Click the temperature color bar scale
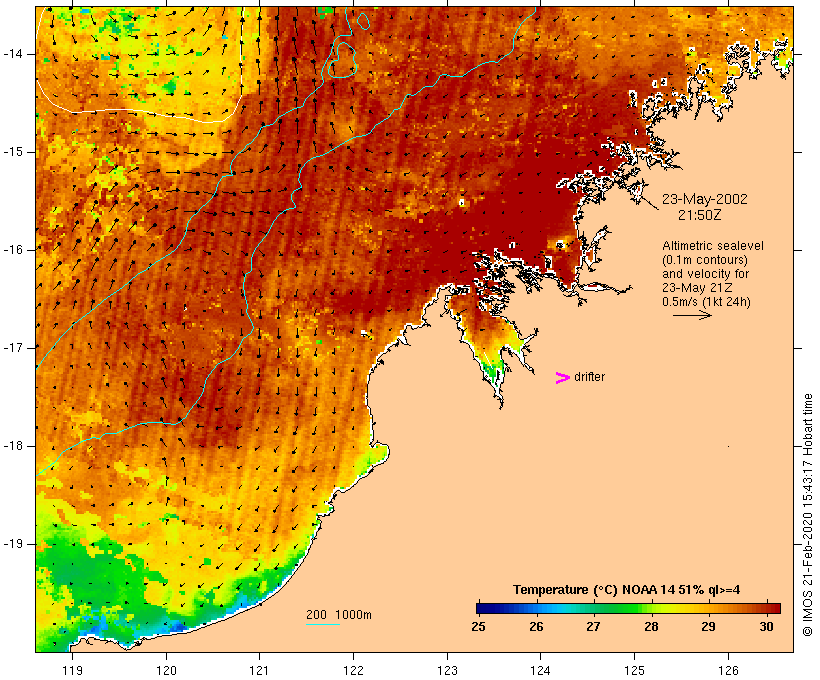 click(x=628, y=608)
